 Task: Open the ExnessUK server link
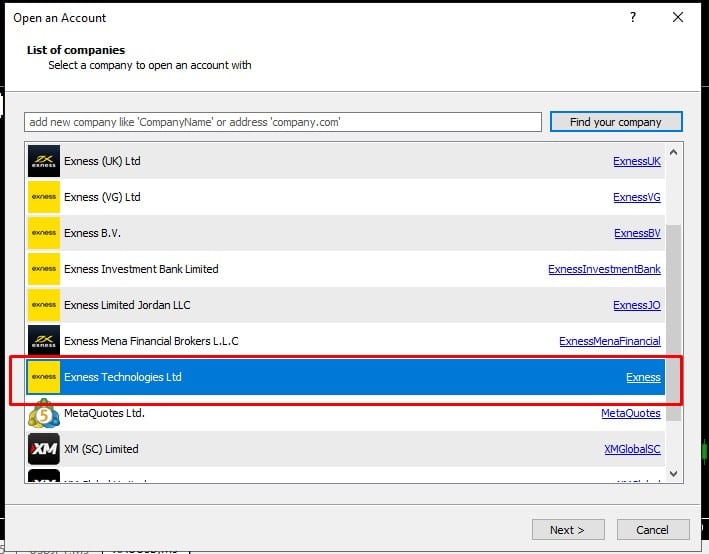tap(636, 161)
